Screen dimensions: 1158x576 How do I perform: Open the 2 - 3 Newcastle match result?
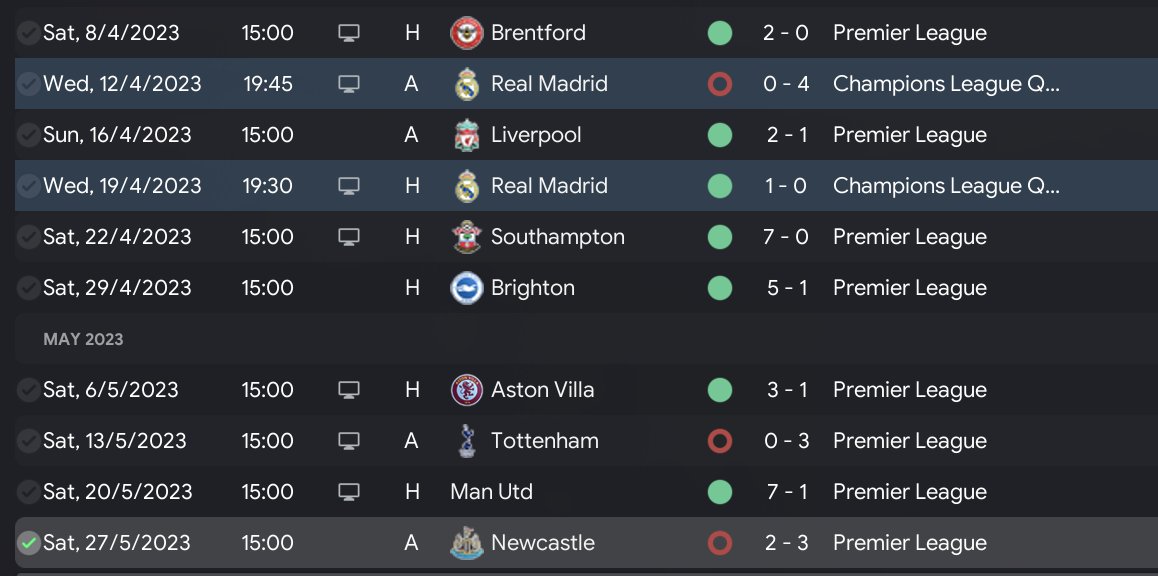pos(786,543)
